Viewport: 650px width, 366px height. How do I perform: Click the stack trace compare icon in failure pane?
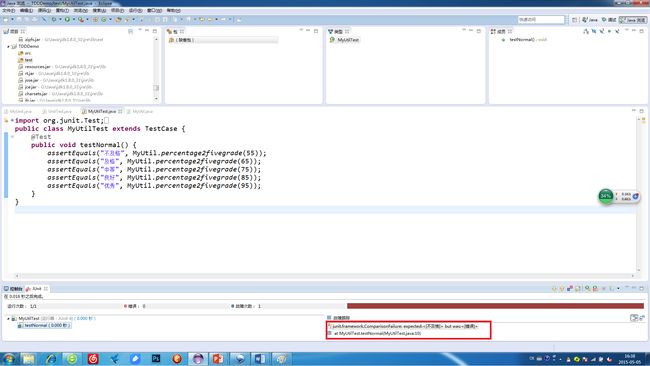pos(634,318)
